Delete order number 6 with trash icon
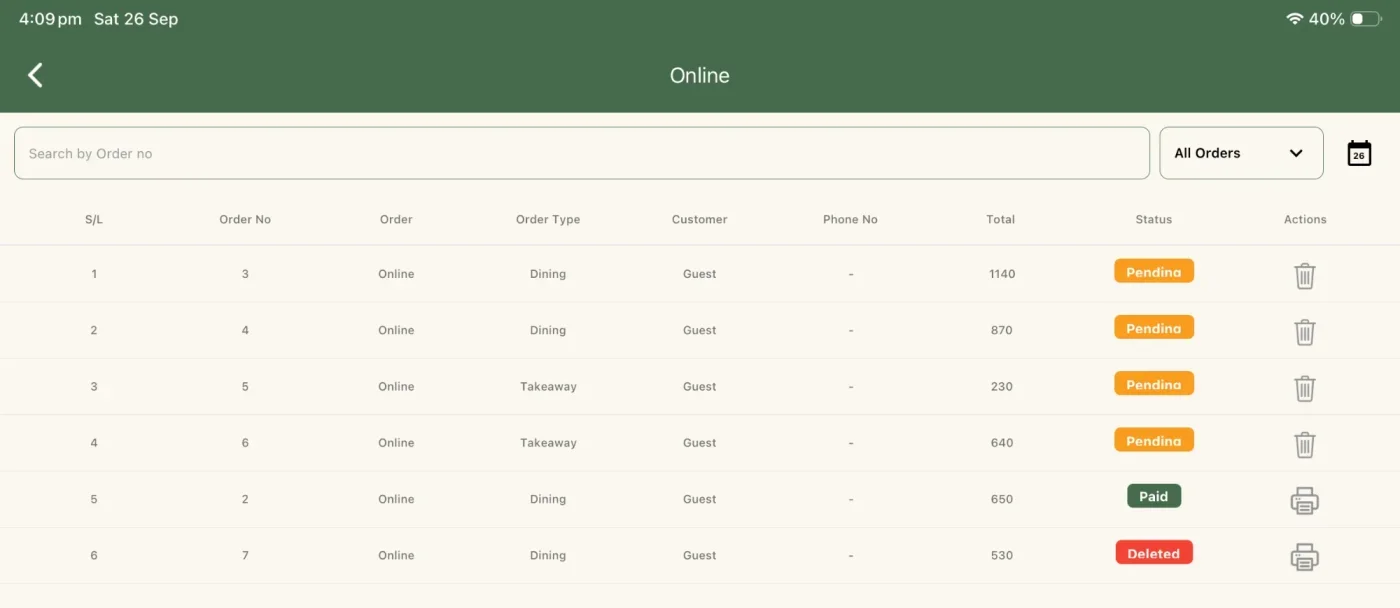 [x=1305, y=444]
